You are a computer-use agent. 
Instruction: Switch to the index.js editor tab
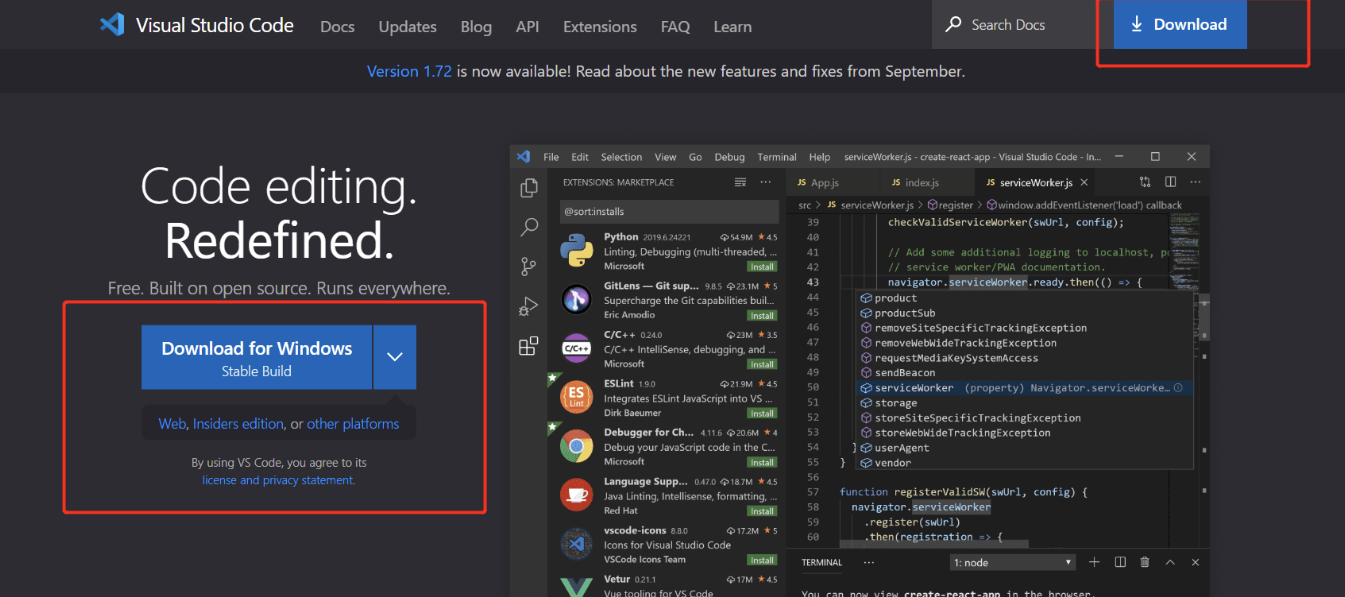coord(922,183)
